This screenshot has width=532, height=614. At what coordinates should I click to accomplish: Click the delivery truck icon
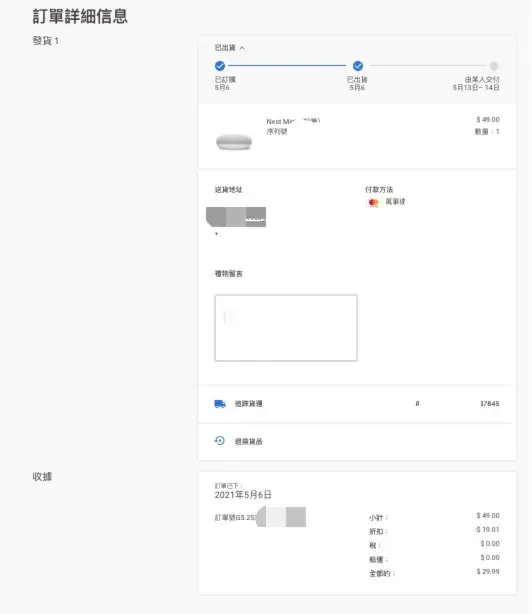click(220, 404)
